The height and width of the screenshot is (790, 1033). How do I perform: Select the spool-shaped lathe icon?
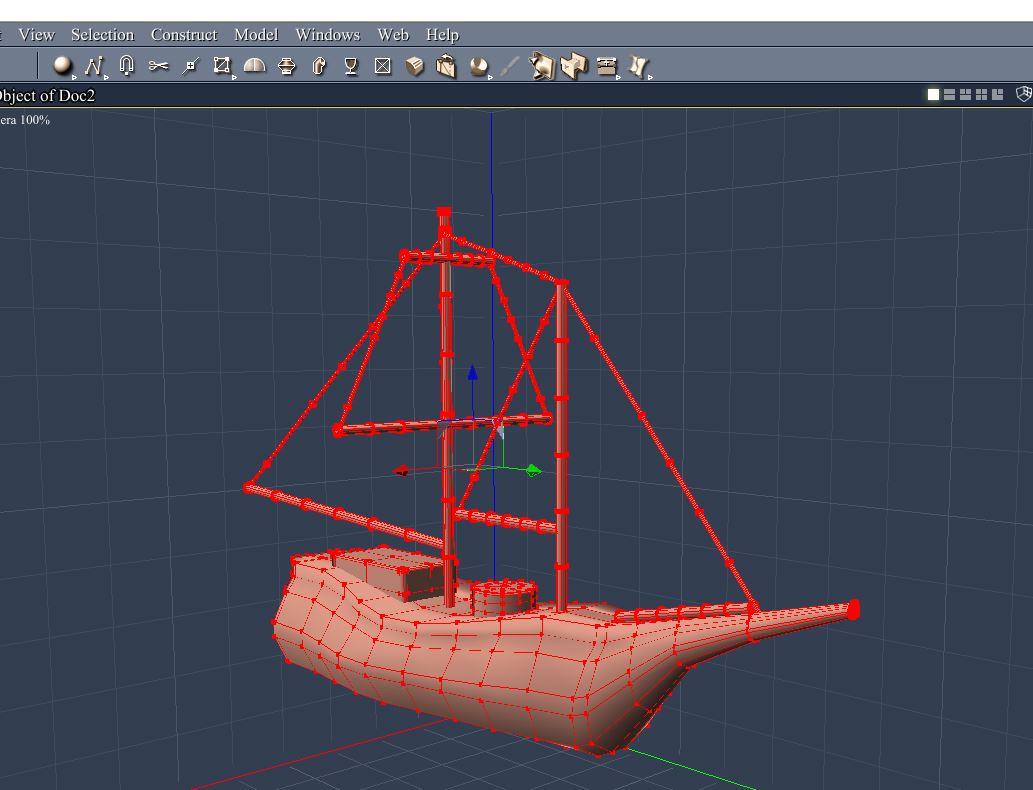pos(287,66)
